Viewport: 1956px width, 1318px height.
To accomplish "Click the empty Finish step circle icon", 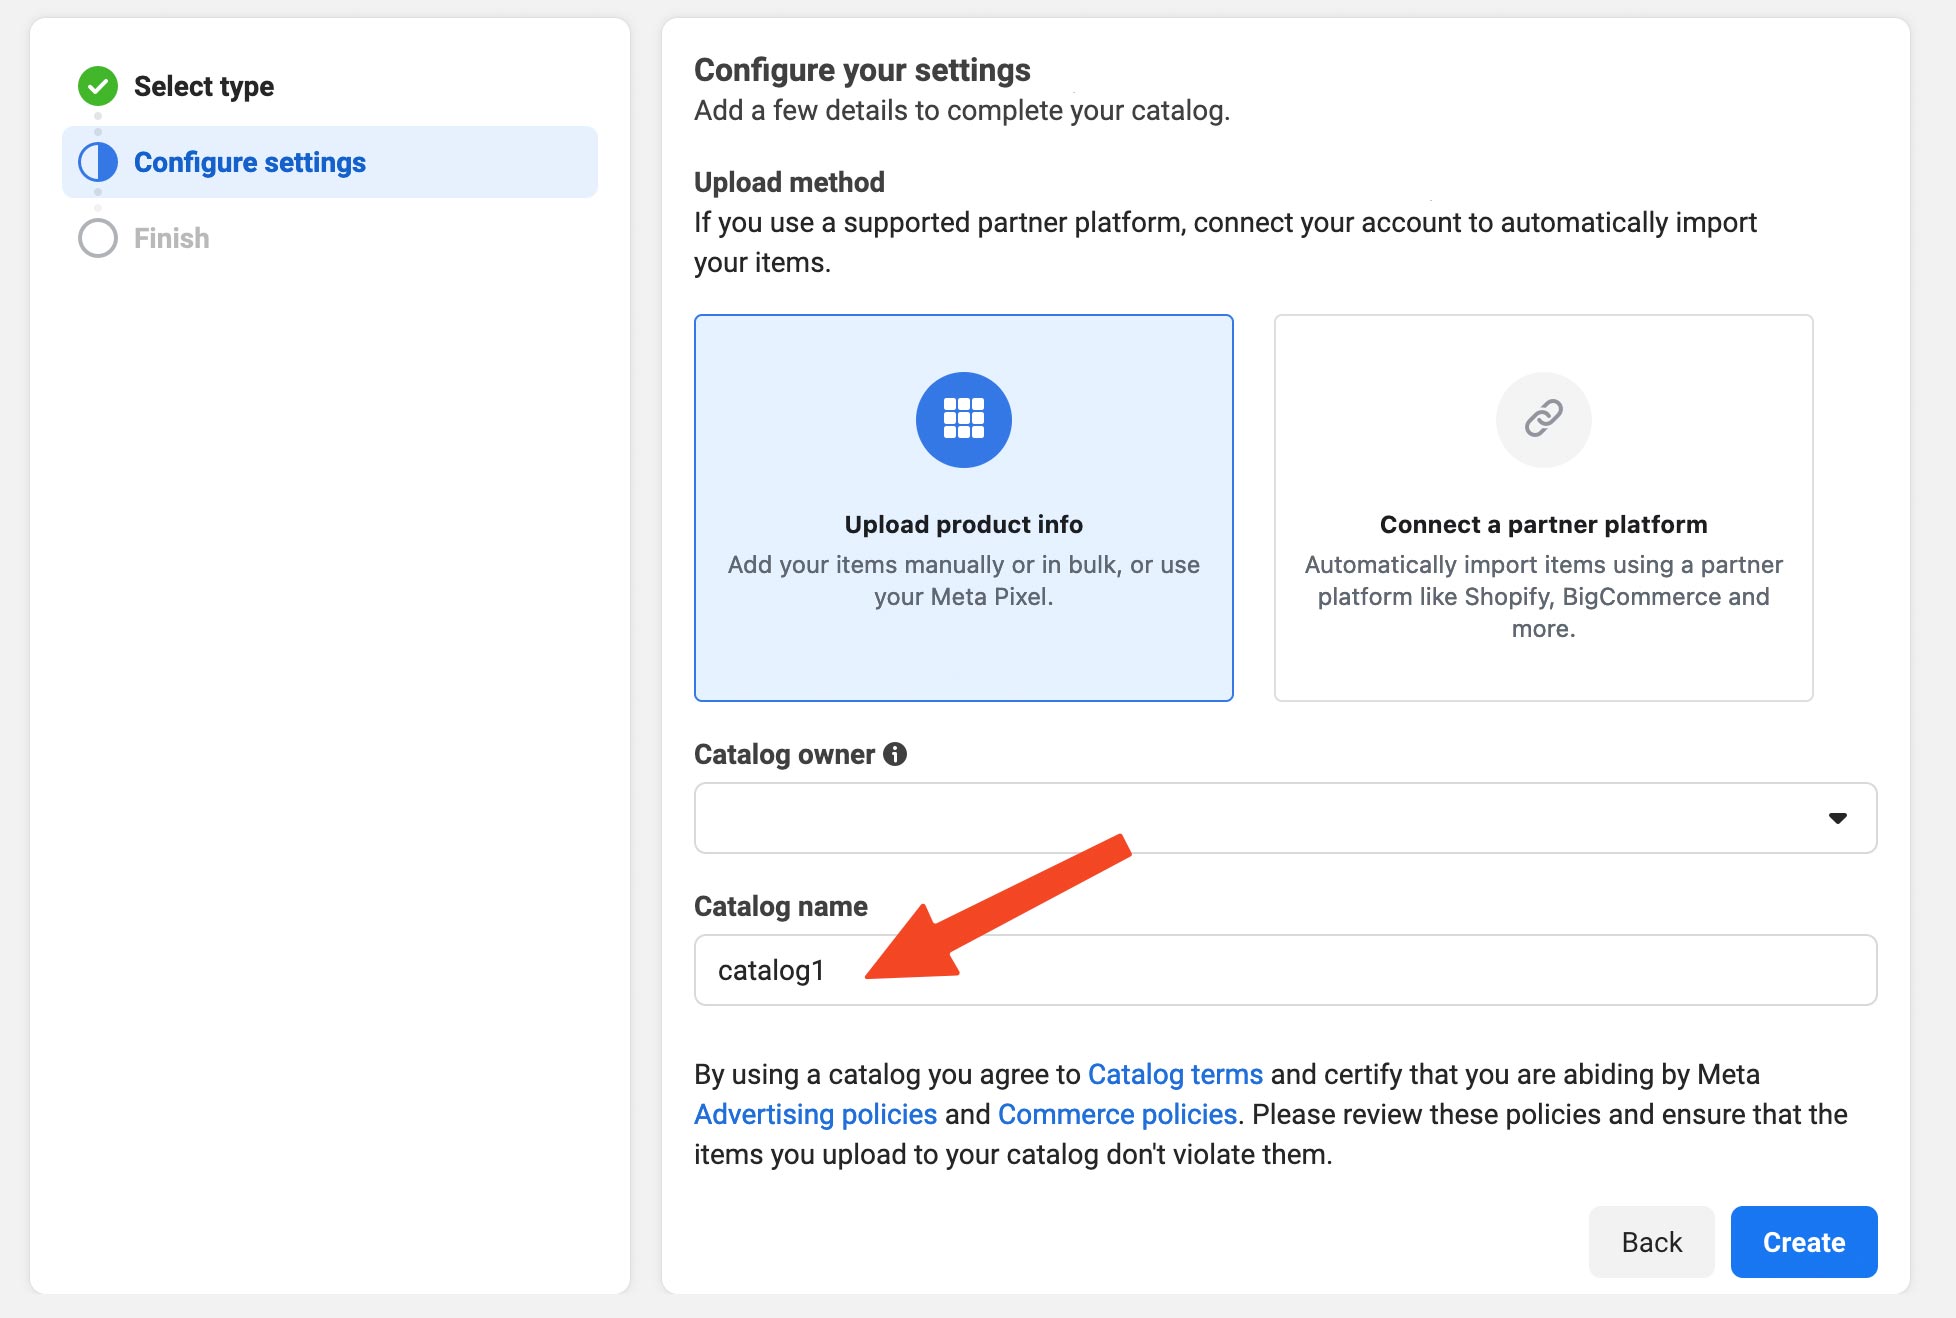I will [x=98, y=238].
